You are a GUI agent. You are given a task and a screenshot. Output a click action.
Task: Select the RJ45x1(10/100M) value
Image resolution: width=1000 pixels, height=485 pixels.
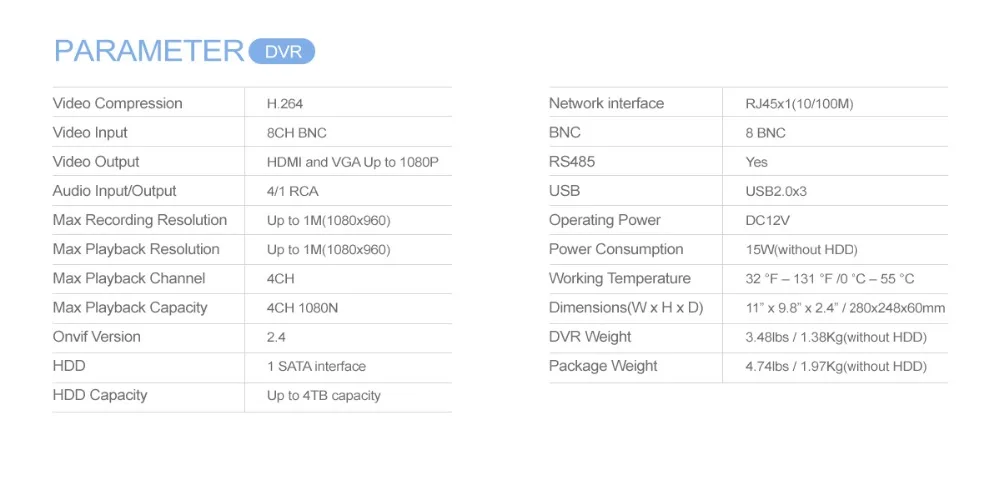coord(799,104)
